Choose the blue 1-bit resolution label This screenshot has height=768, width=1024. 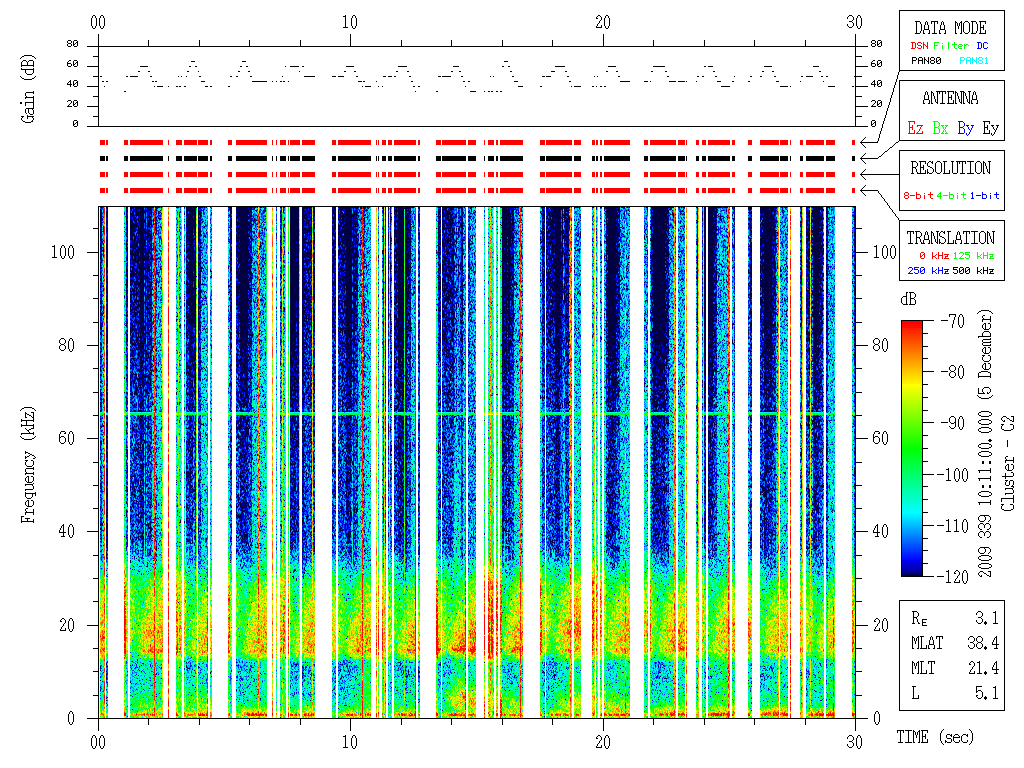click(984, 195)
